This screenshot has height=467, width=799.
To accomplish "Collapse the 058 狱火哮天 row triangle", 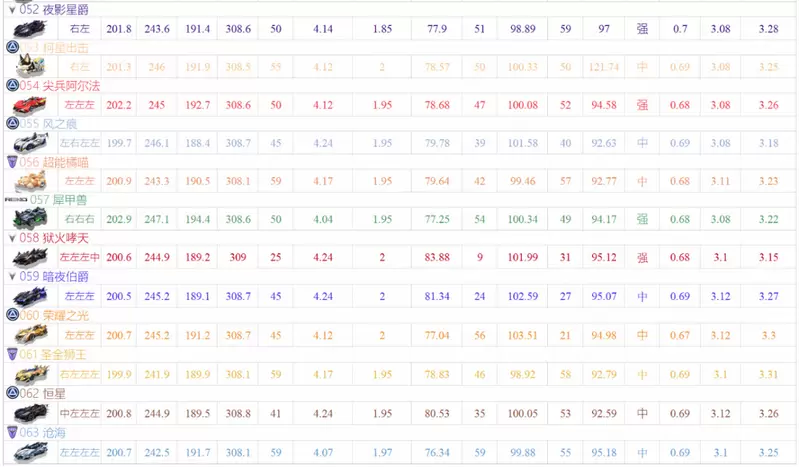I will 12,238.
